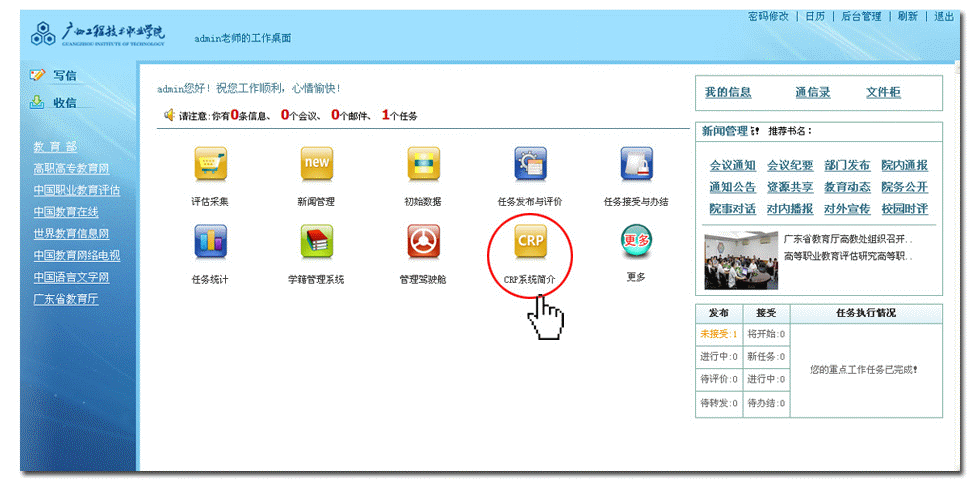Open the 任务统计 chart icon
The height and width of the screenshot is (480, 980).
210,241
